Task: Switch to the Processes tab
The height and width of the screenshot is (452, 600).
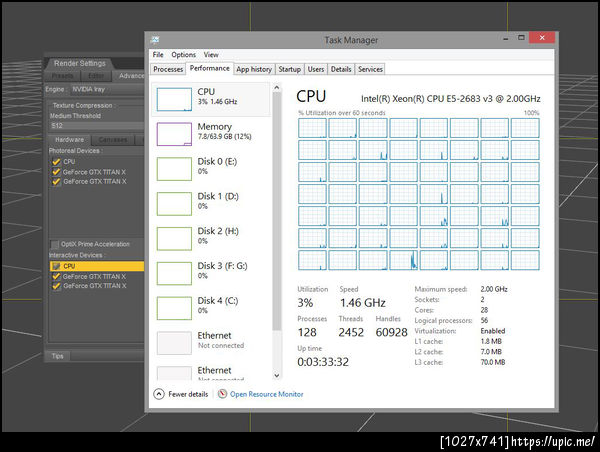Action: coord(168,69)
